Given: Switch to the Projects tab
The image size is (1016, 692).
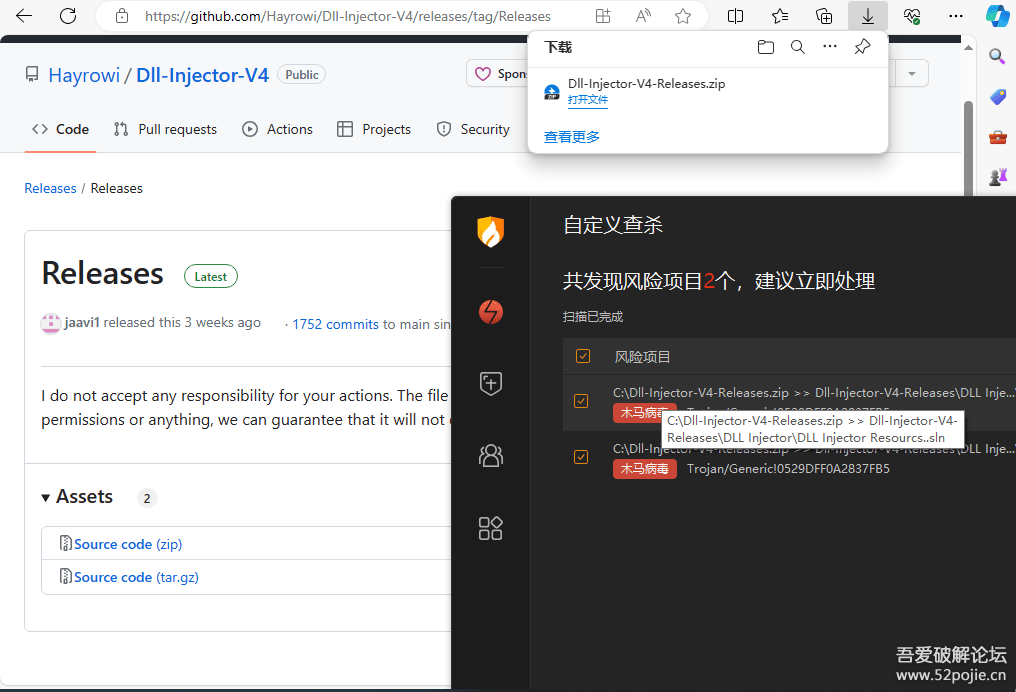Looking at the screenshot, I should click(x=374, y=130).
